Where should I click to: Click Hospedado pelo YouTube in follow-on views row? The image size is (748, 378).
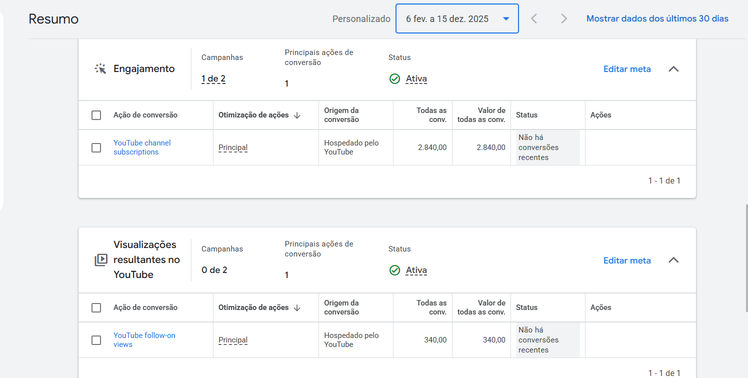click(x=351, y=340)
